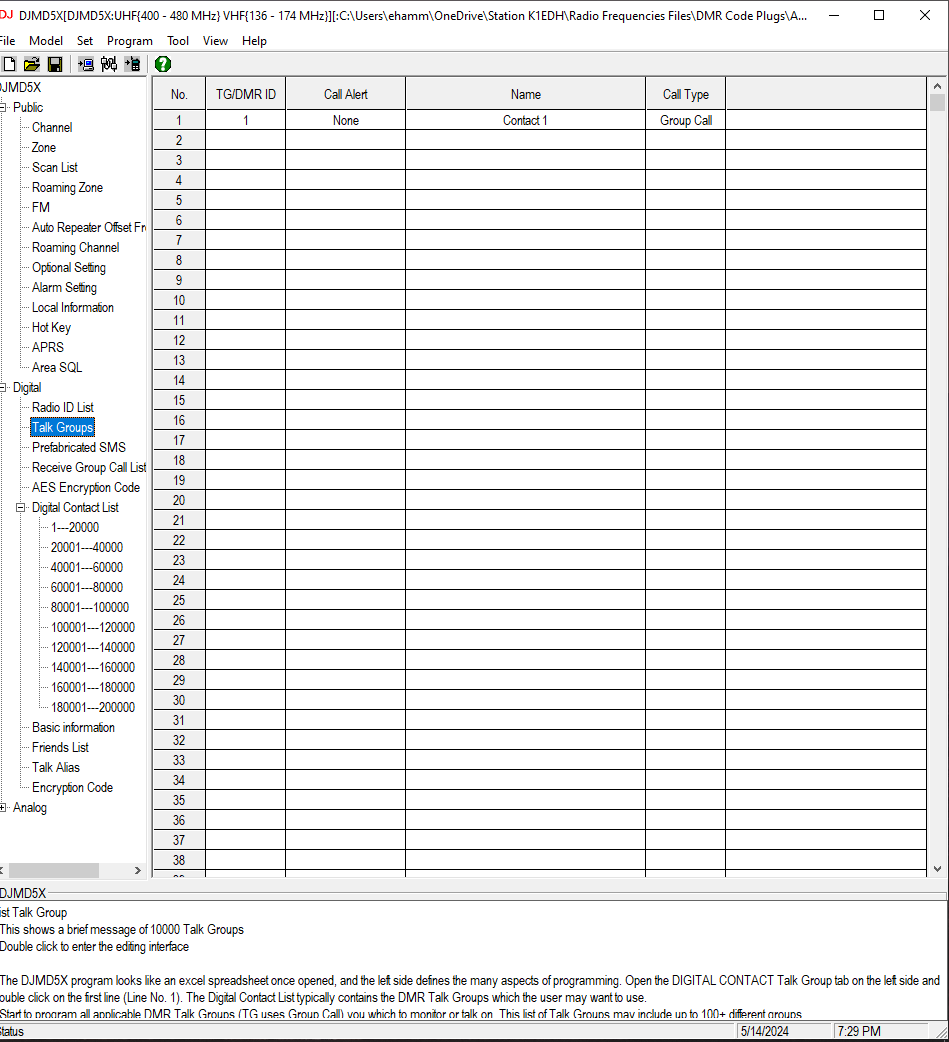The height and width of the screenshot is (1042, 949).
Task: Click tree panel scroll right arrow
Action: point(138,870)
